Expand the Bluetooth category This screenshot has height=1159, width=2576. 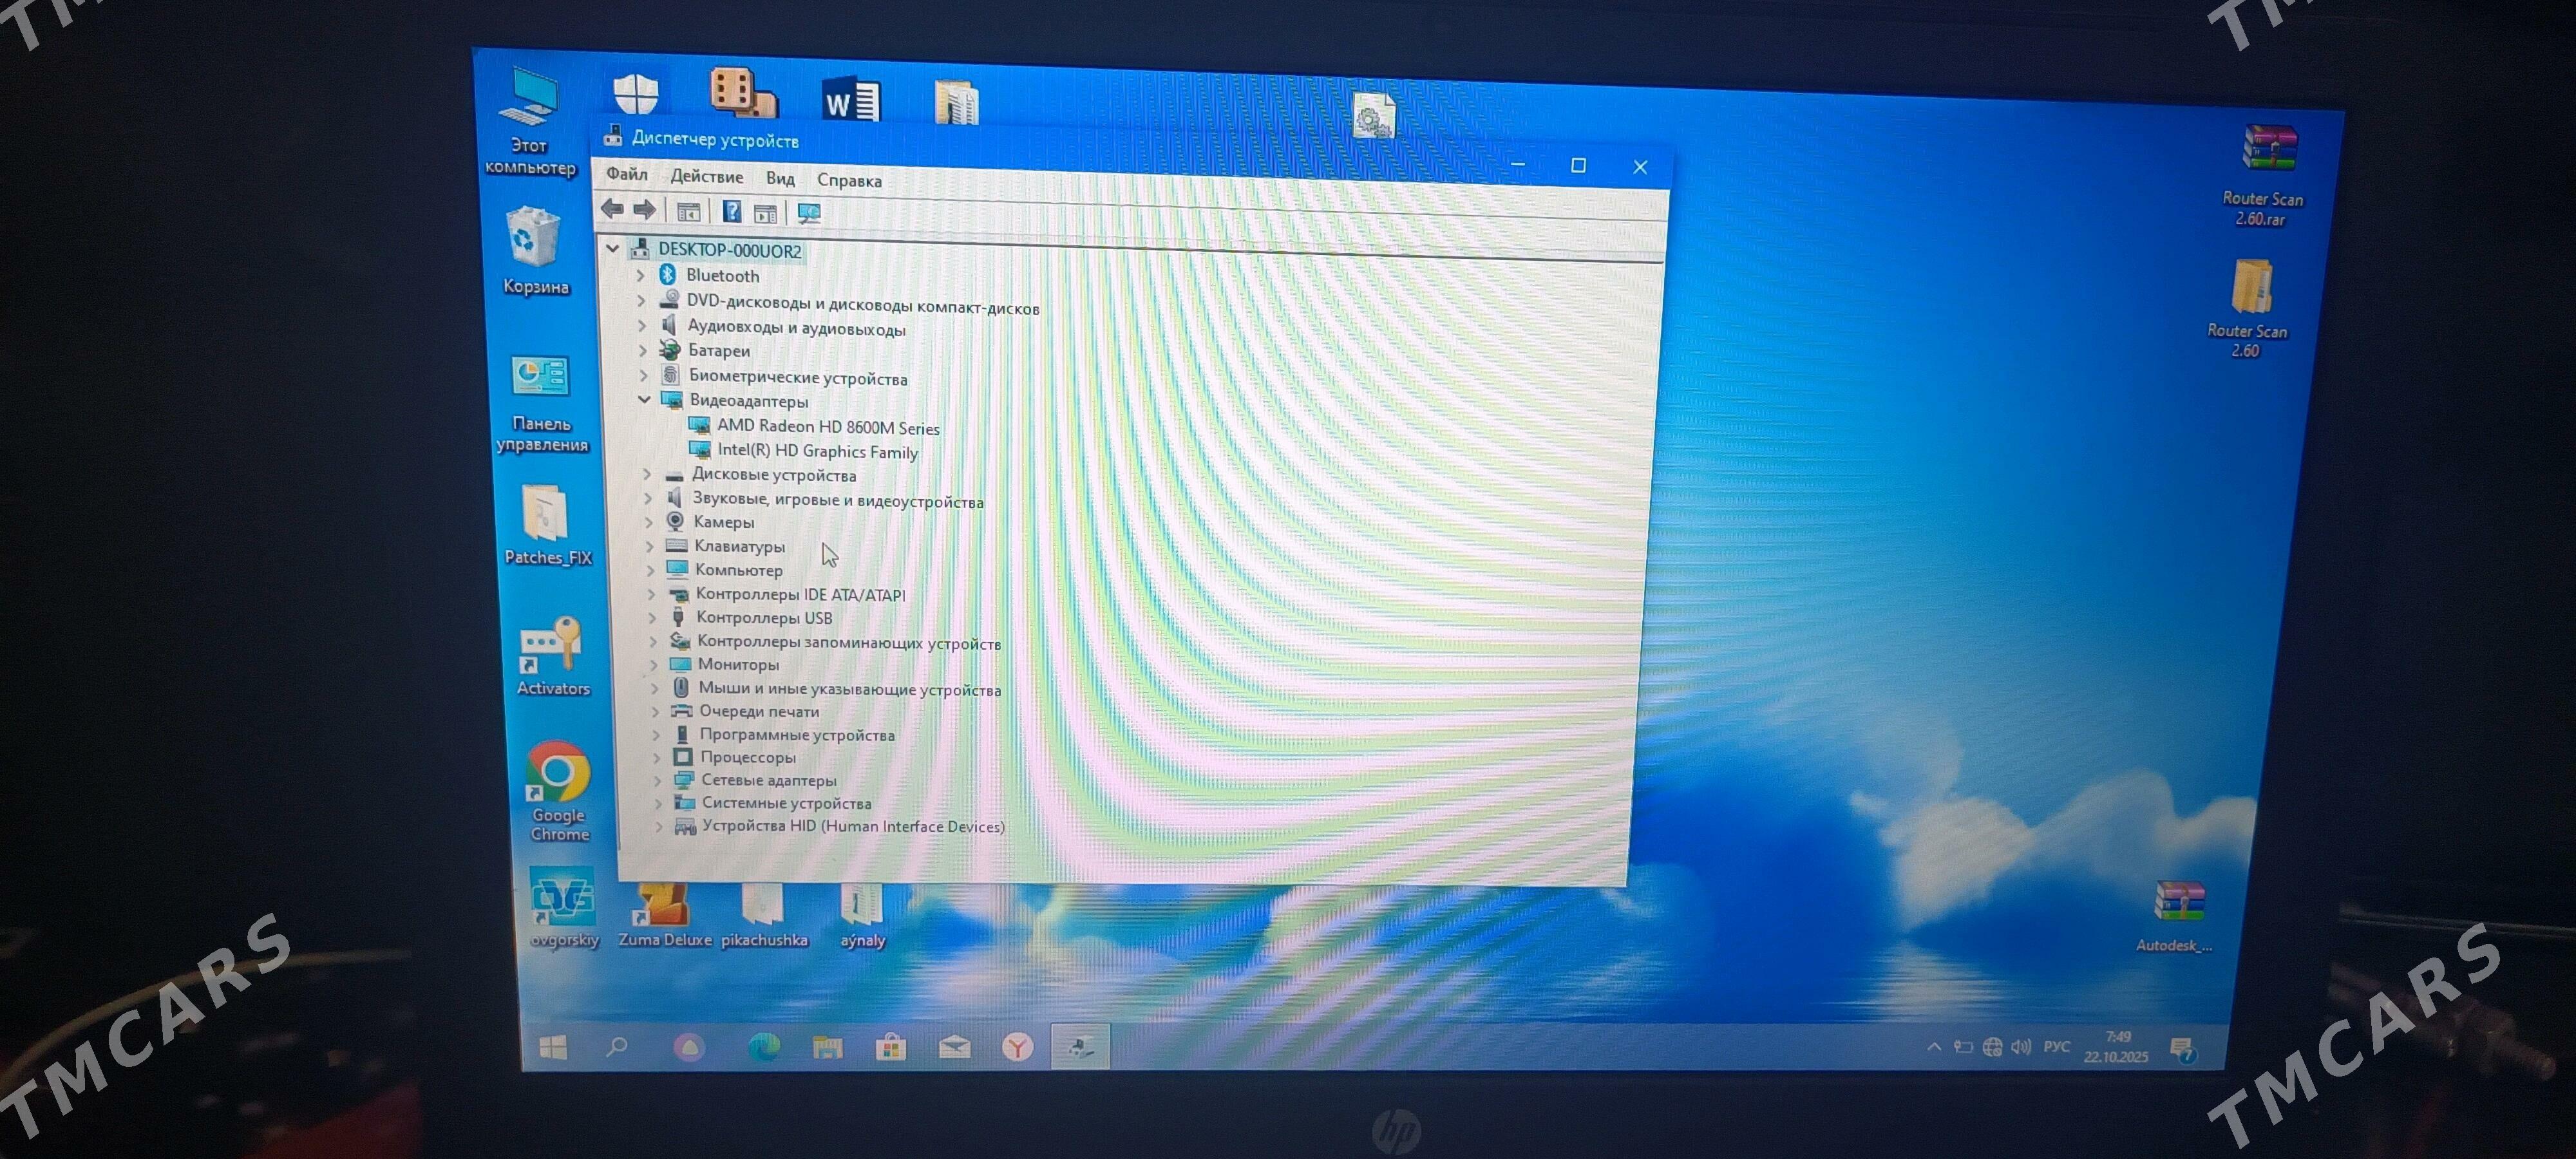pos(641,275)
